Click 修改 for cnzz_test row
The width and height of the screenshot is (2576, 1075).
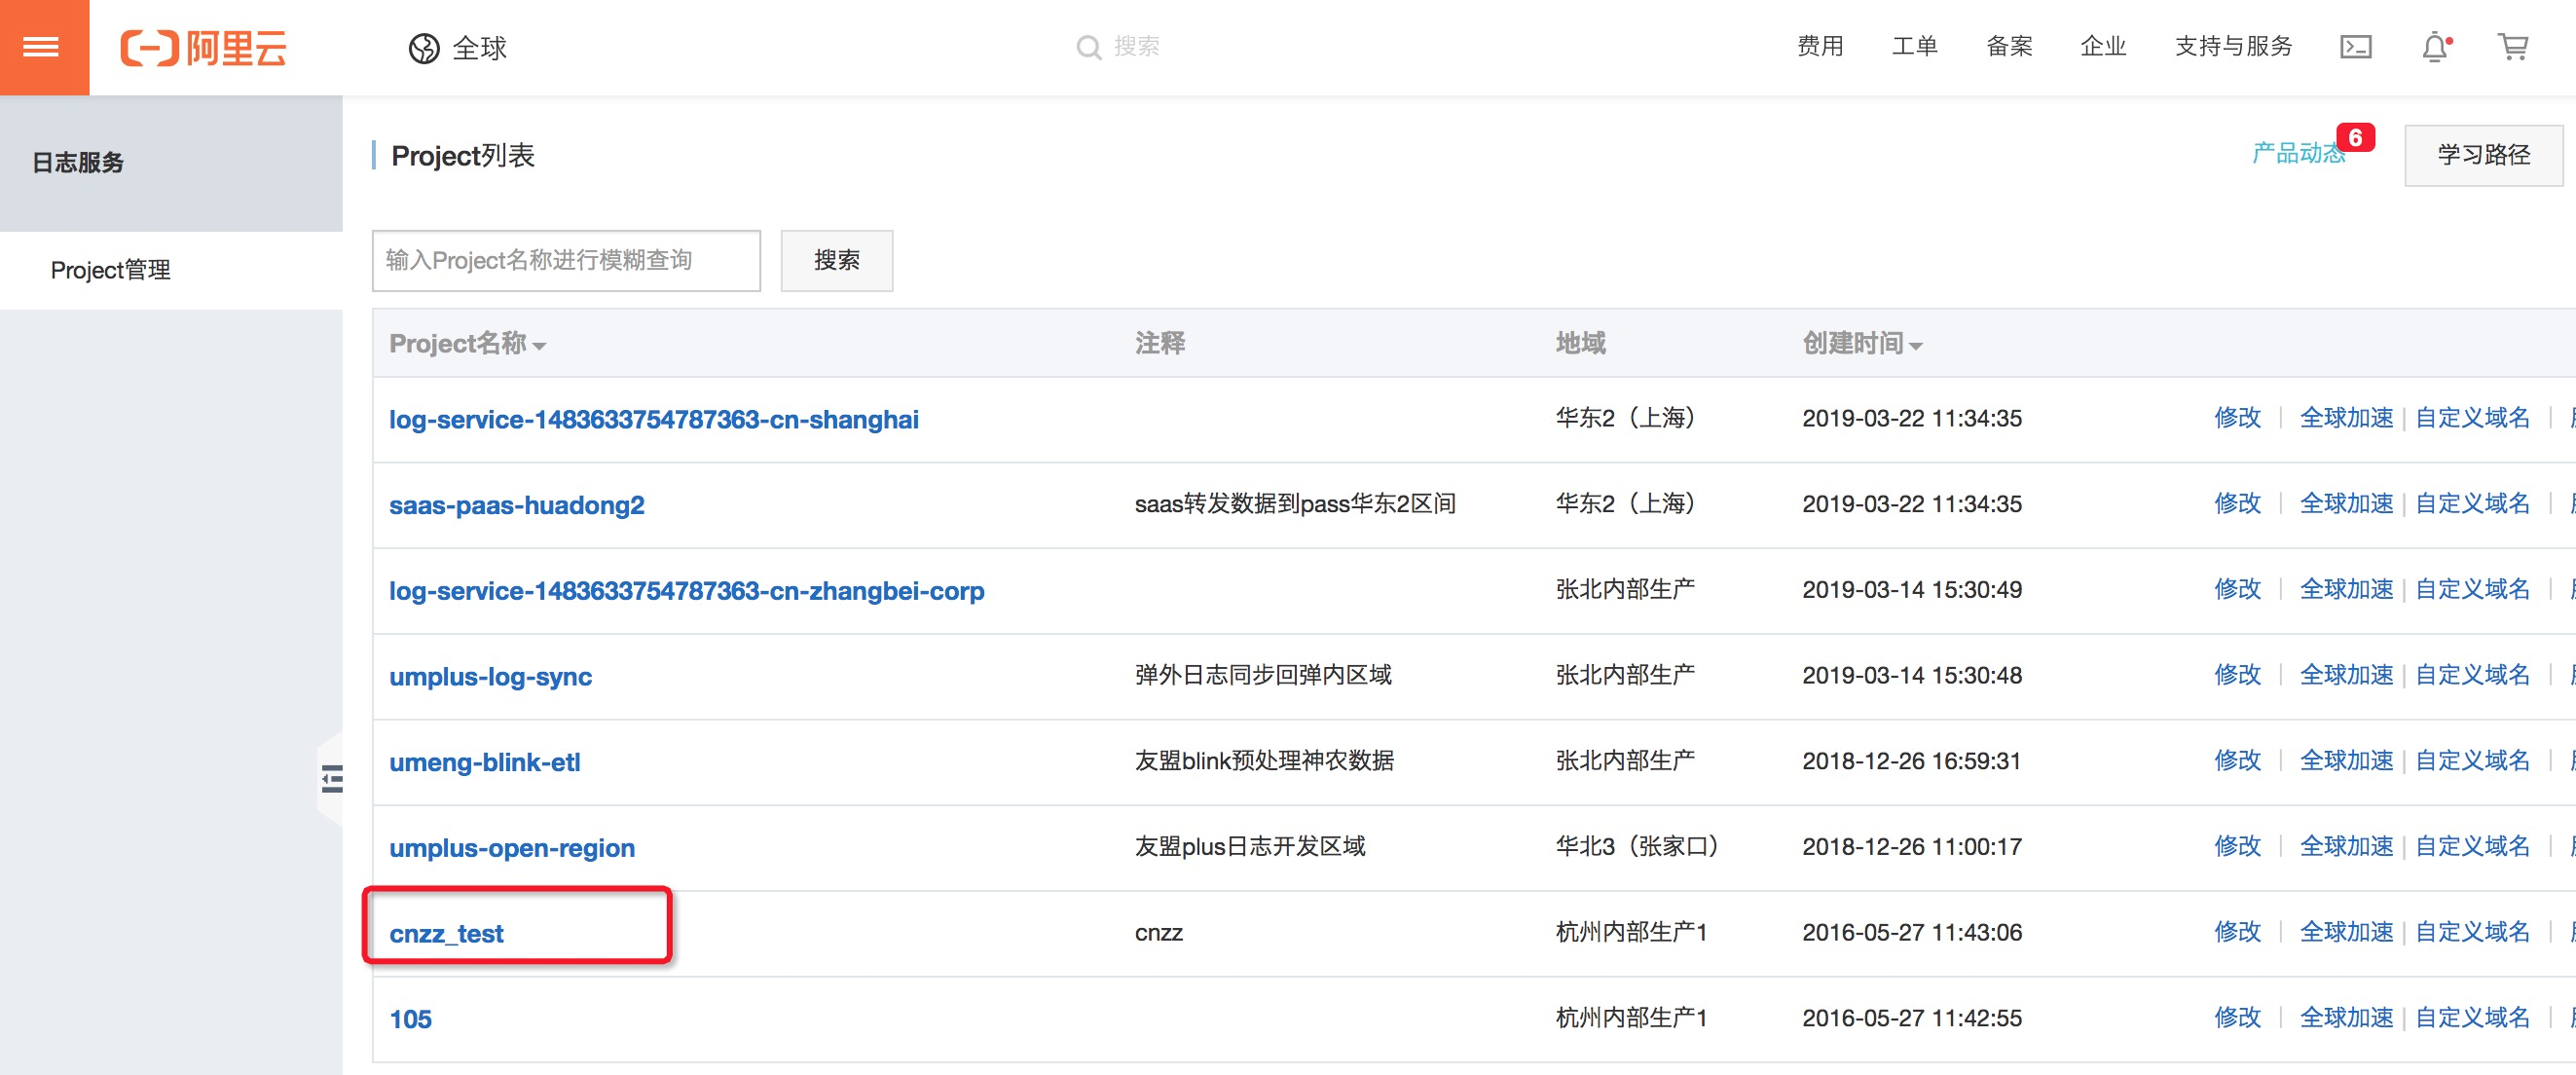coord(2237,932)
